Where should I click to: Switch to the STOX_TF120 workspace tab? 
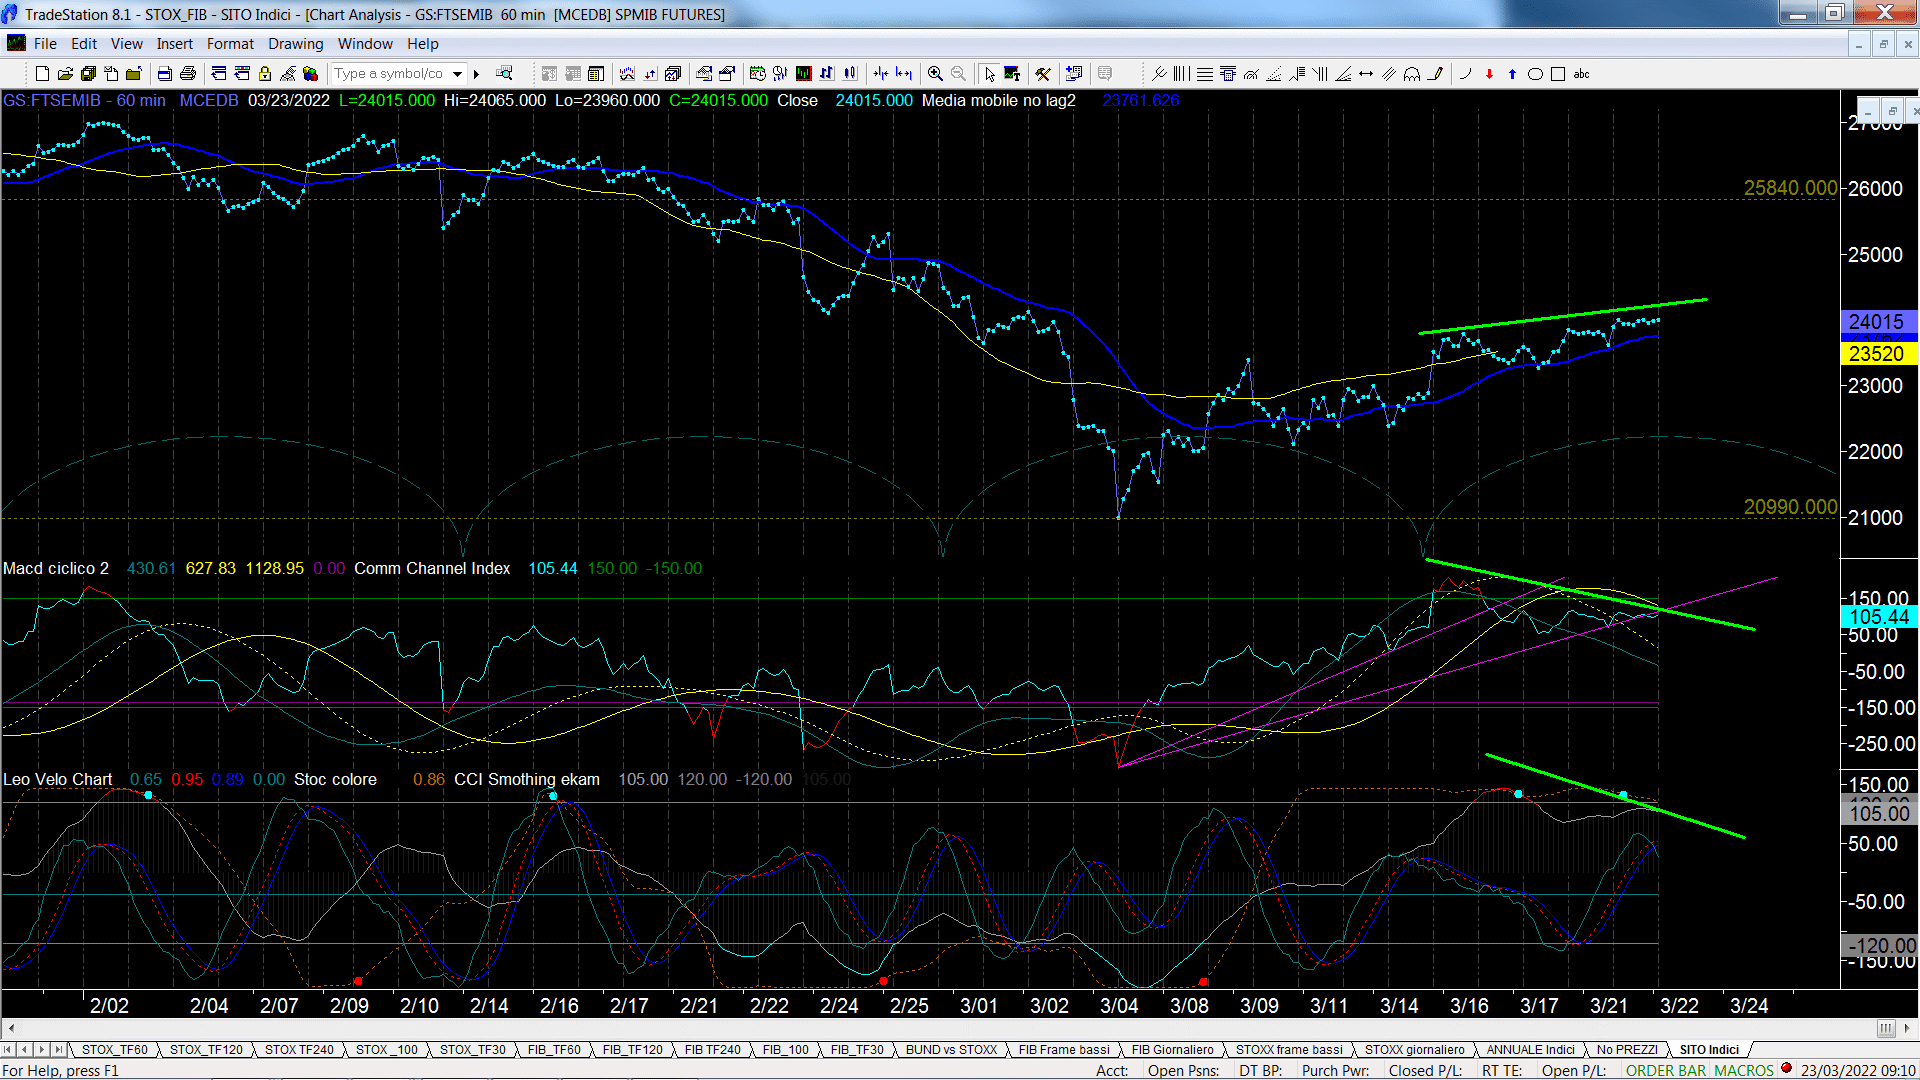point(206,1049)
